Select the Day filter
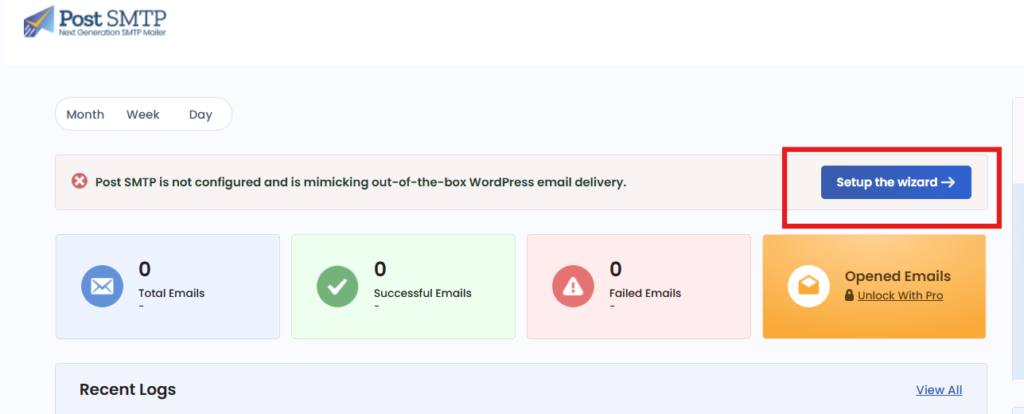The height and width of the screenshot is (414, 1024). pos(201,114)
